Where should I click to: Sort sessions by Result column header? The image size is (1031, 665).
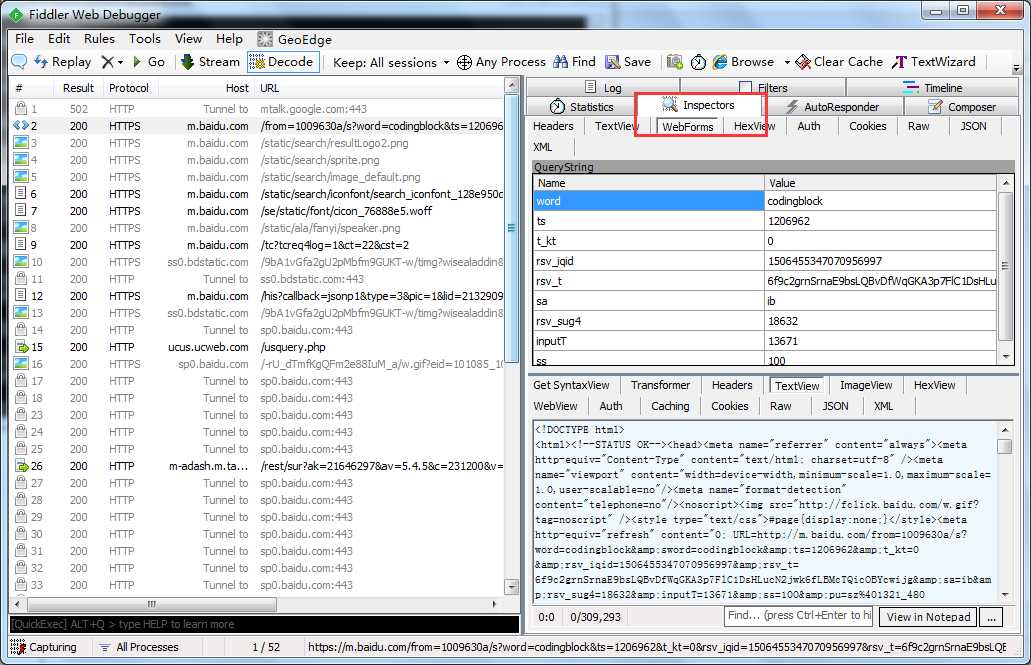[x=78, y=87]
